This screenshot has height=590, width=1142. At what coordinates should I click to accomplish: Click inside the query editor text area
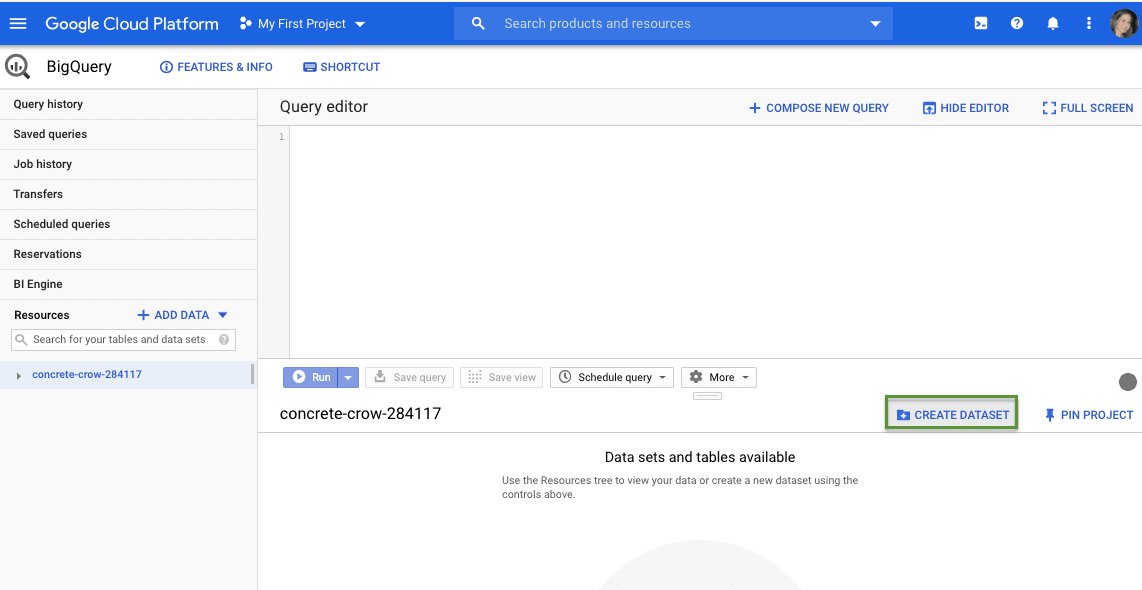715,242
